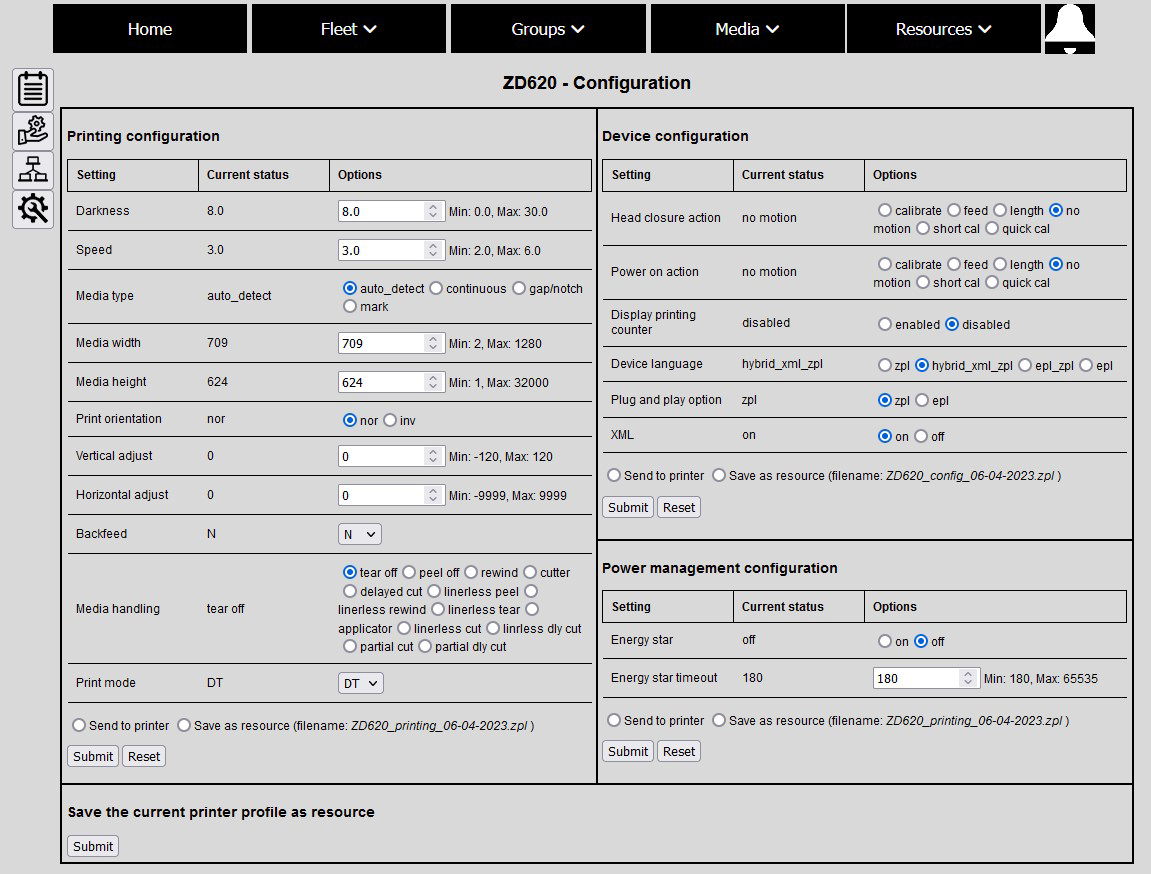Submit the Power management configuration

point(628,751)
